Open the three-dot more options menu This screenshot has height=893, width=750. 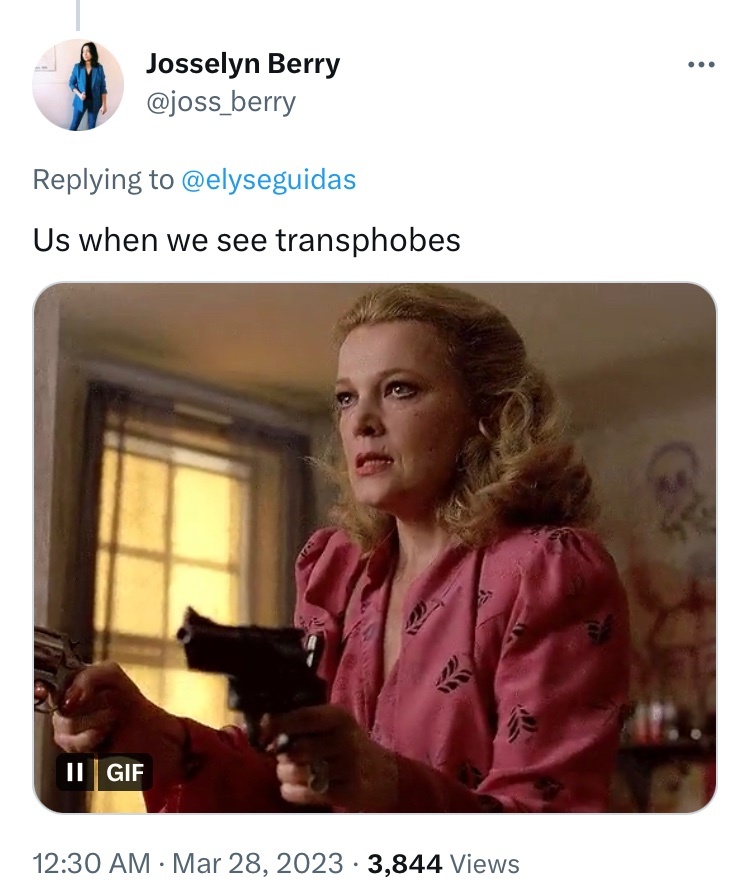[701, 65]
